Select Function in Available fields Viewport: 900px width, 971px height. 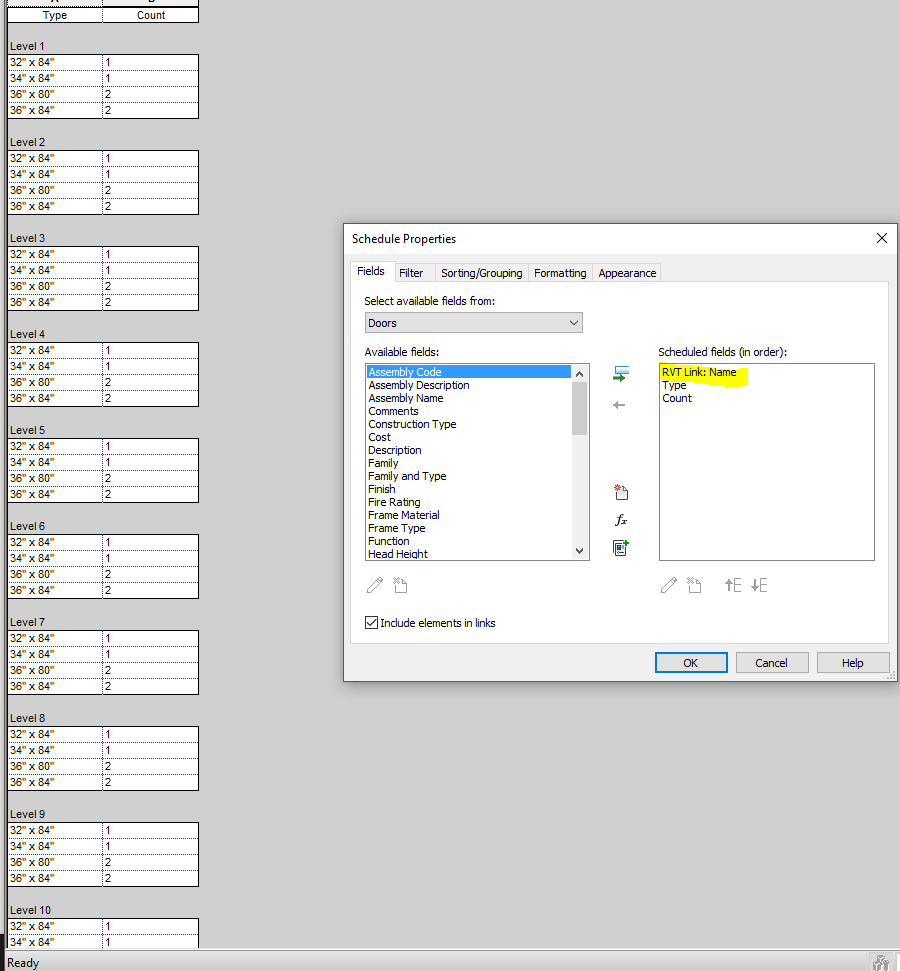(469, 541)
